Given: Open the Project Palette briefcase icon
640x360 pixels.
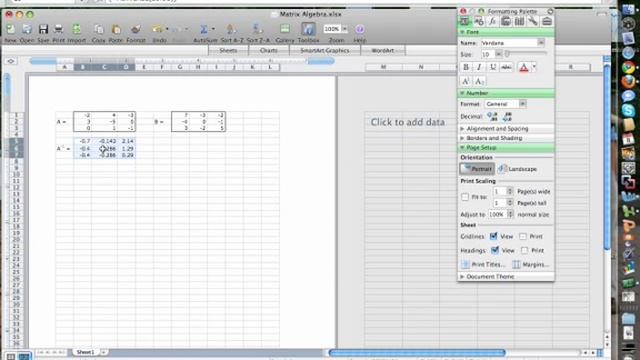Looking at the screenshot, I should point(547,21).
